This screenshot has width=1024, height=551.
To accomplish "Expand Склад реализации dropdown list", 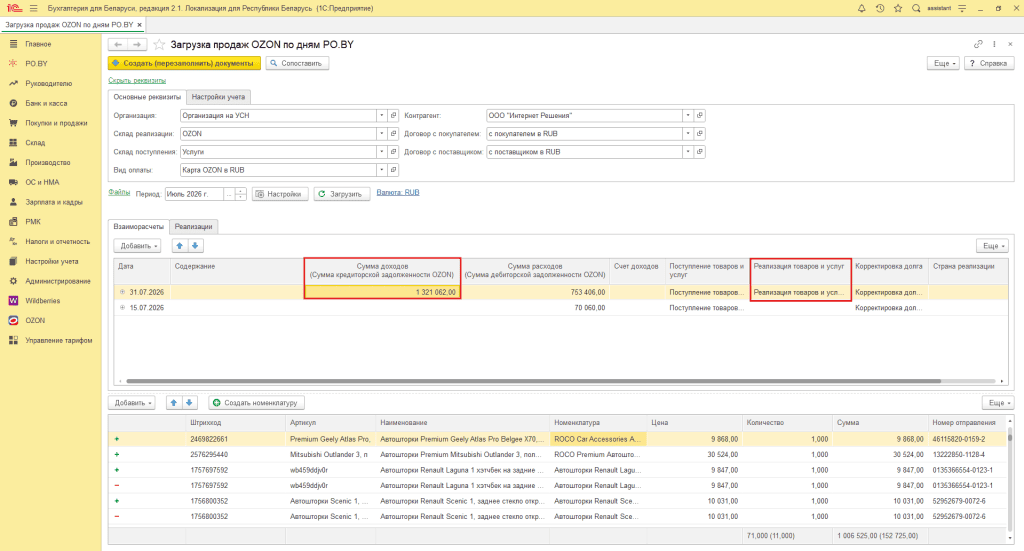I will [x=381, y=133].
